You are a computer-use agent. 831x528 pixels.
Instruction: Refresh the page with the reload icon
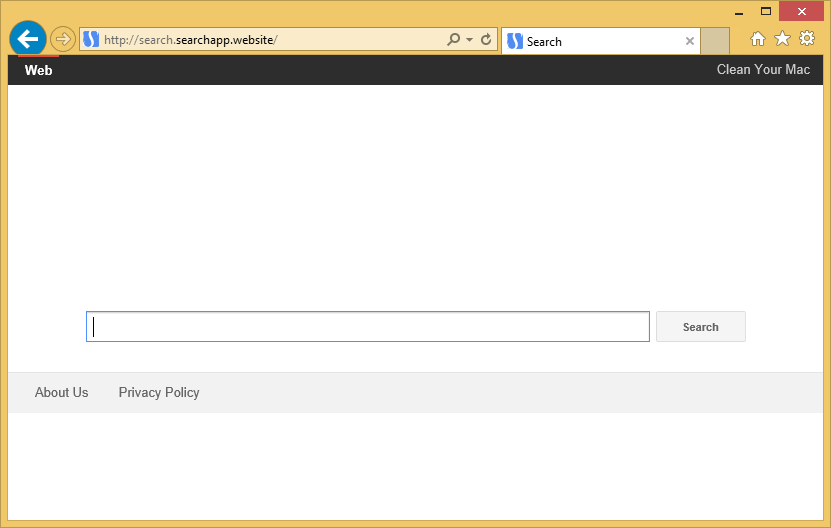click(x=486, y=40)
